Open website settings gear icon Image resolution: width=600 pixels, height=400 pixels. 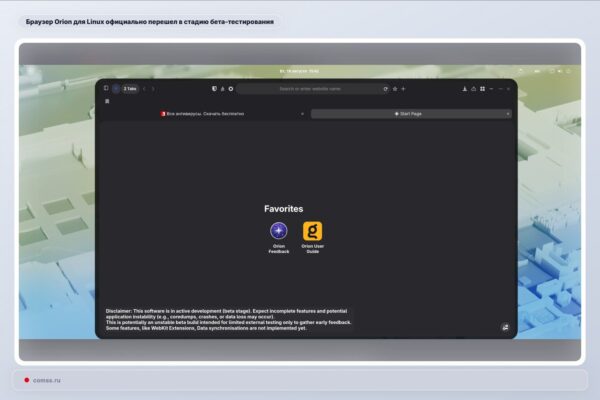coord(231,89)
